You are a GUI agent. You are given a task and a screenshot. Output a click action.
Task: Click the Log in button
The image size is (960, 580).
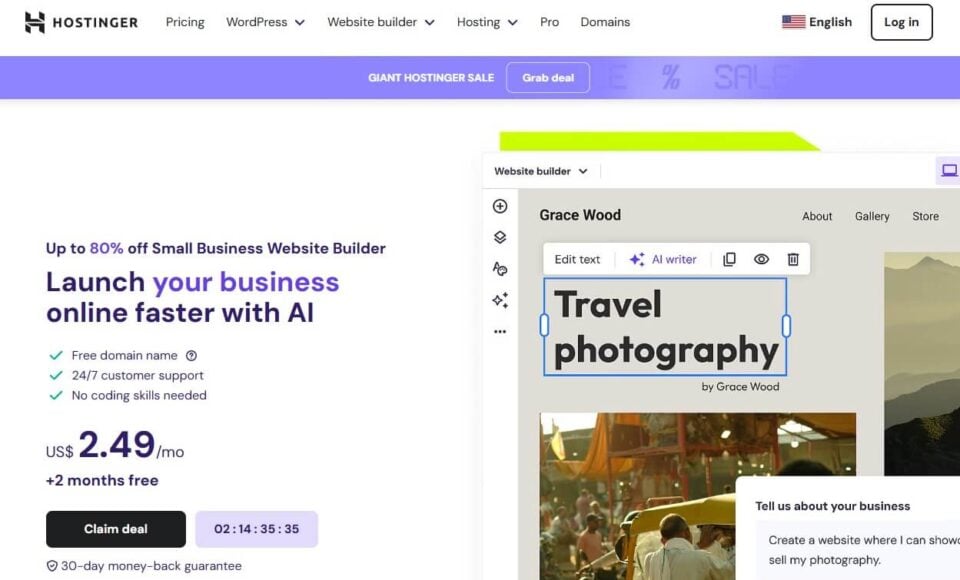(901, 22)
